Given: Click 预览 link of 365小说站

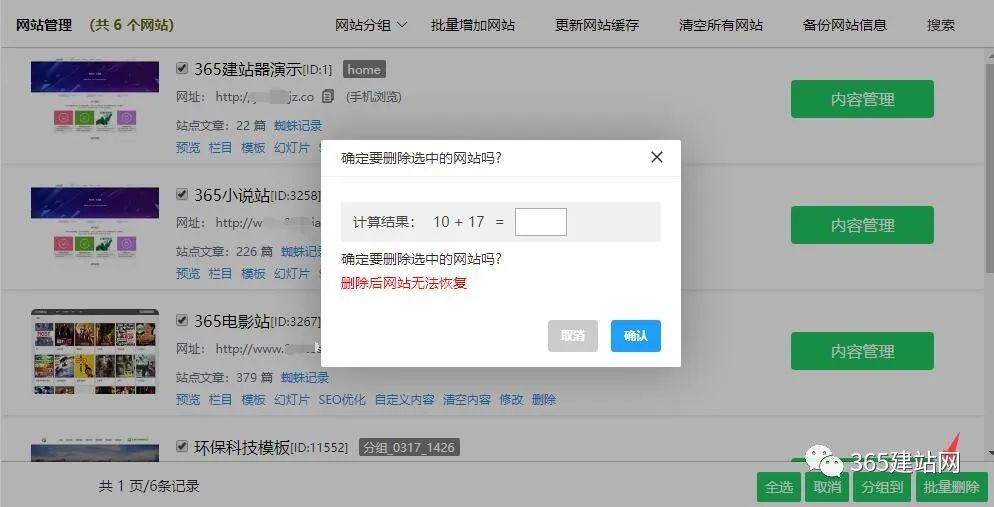Looking at the screenshot, I should point(188,274).
